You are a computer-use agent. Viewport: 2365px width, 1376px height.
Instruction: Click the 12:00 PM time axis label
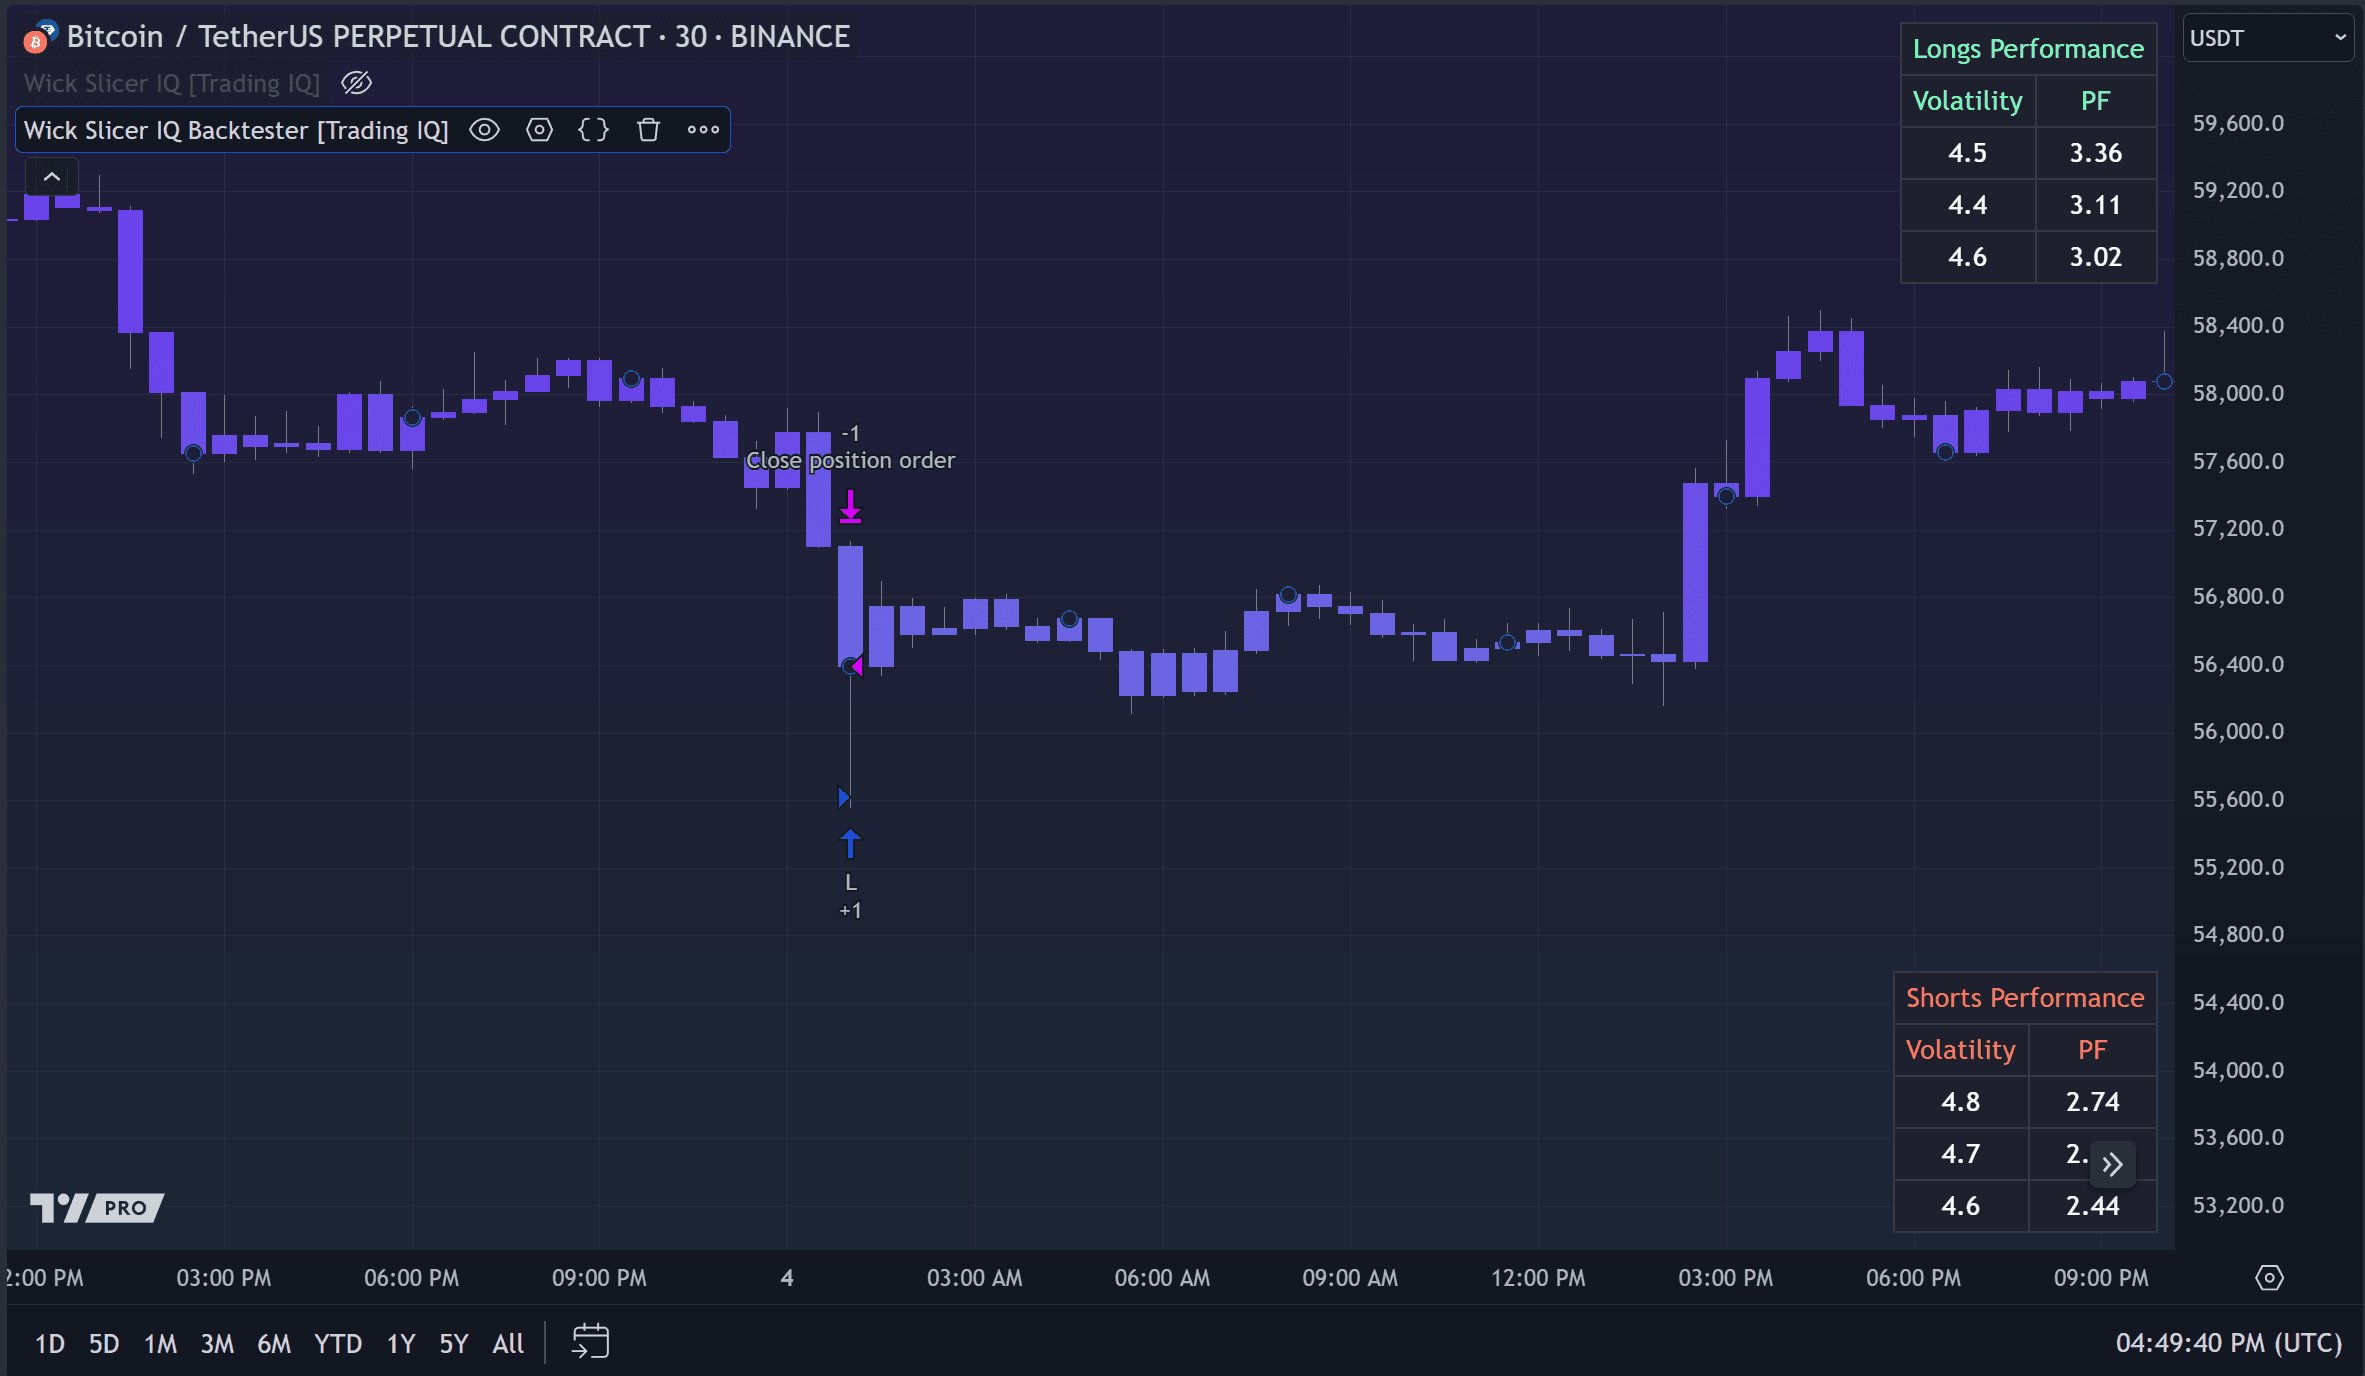pos(1538,1278)
